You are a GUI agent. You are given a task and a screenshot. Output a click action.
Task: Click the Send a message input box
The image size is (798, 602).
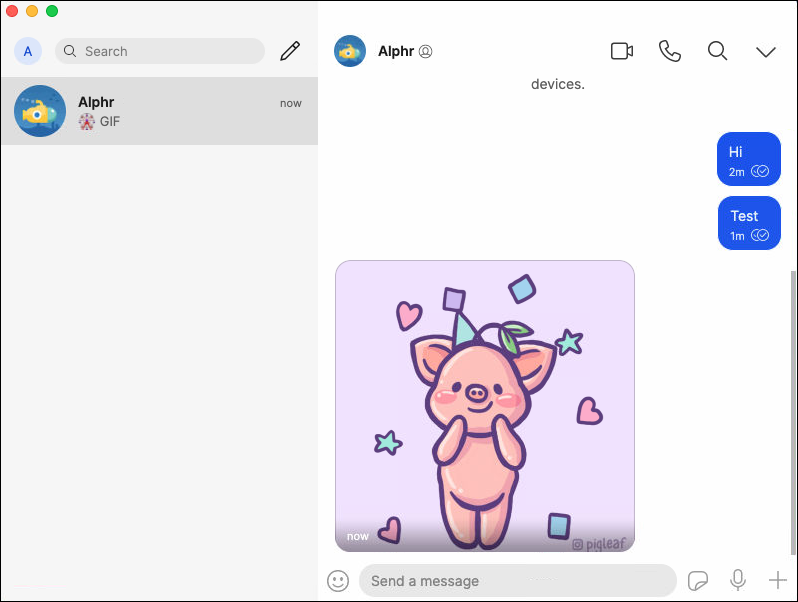(x=518, y=581)
